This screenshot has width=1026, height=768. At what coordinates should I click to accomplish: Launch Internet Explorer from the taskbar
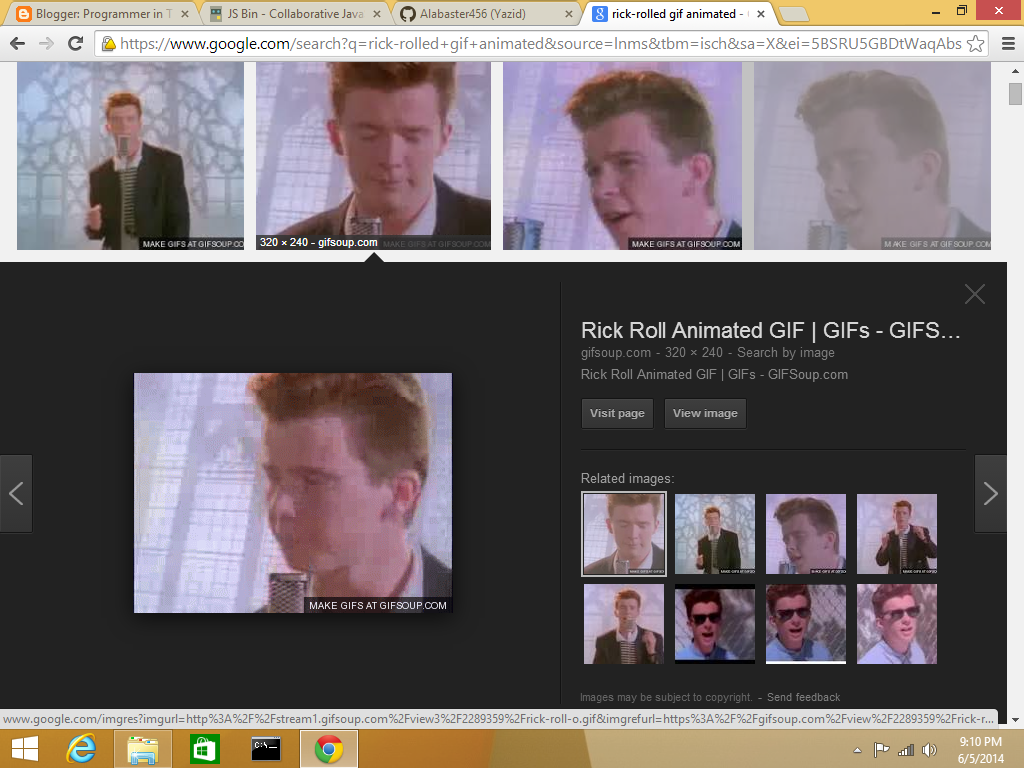[x=81, y=747]
